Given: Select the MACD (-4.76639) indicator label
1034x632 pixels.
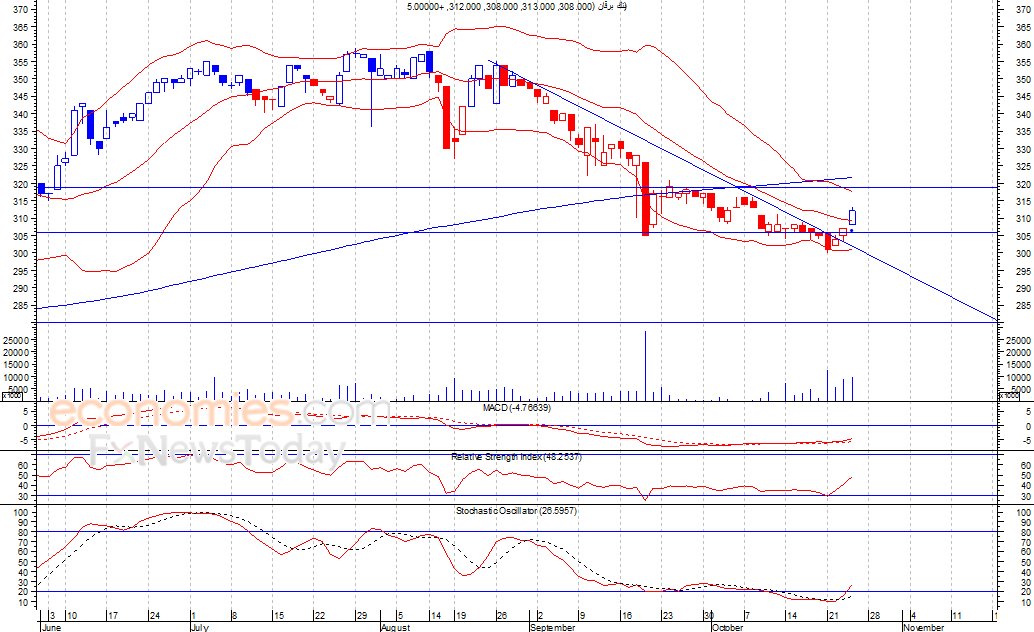Looking at the screenshot, I should coord(516,408).
